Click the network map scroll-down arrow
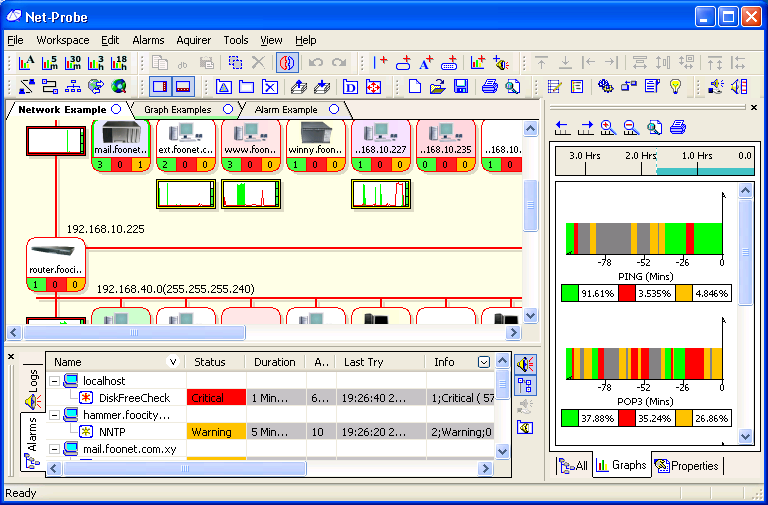The height and width of the screenshot is (505, 768). coord(531,315)
